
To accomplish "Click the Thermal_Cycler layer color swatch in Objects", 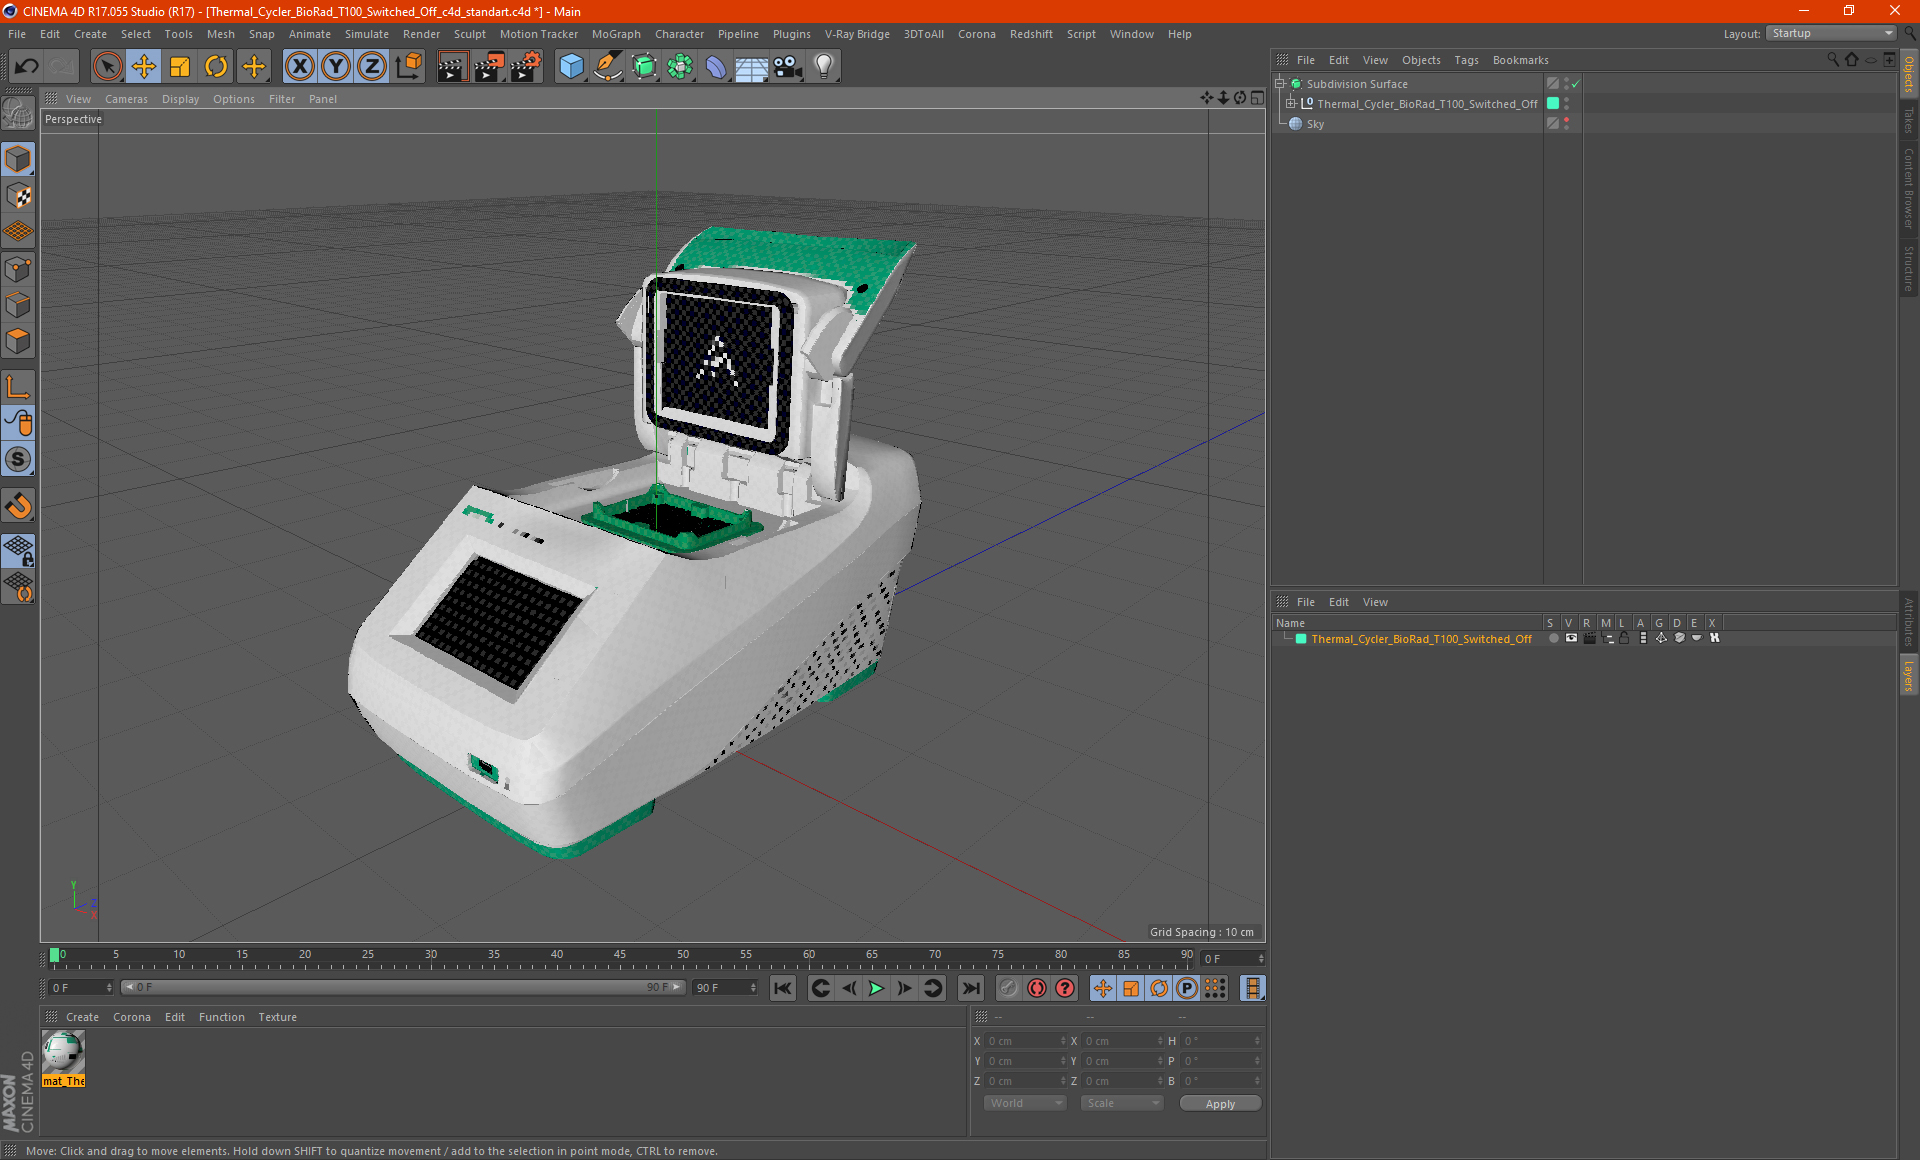I will point(1553,103).
